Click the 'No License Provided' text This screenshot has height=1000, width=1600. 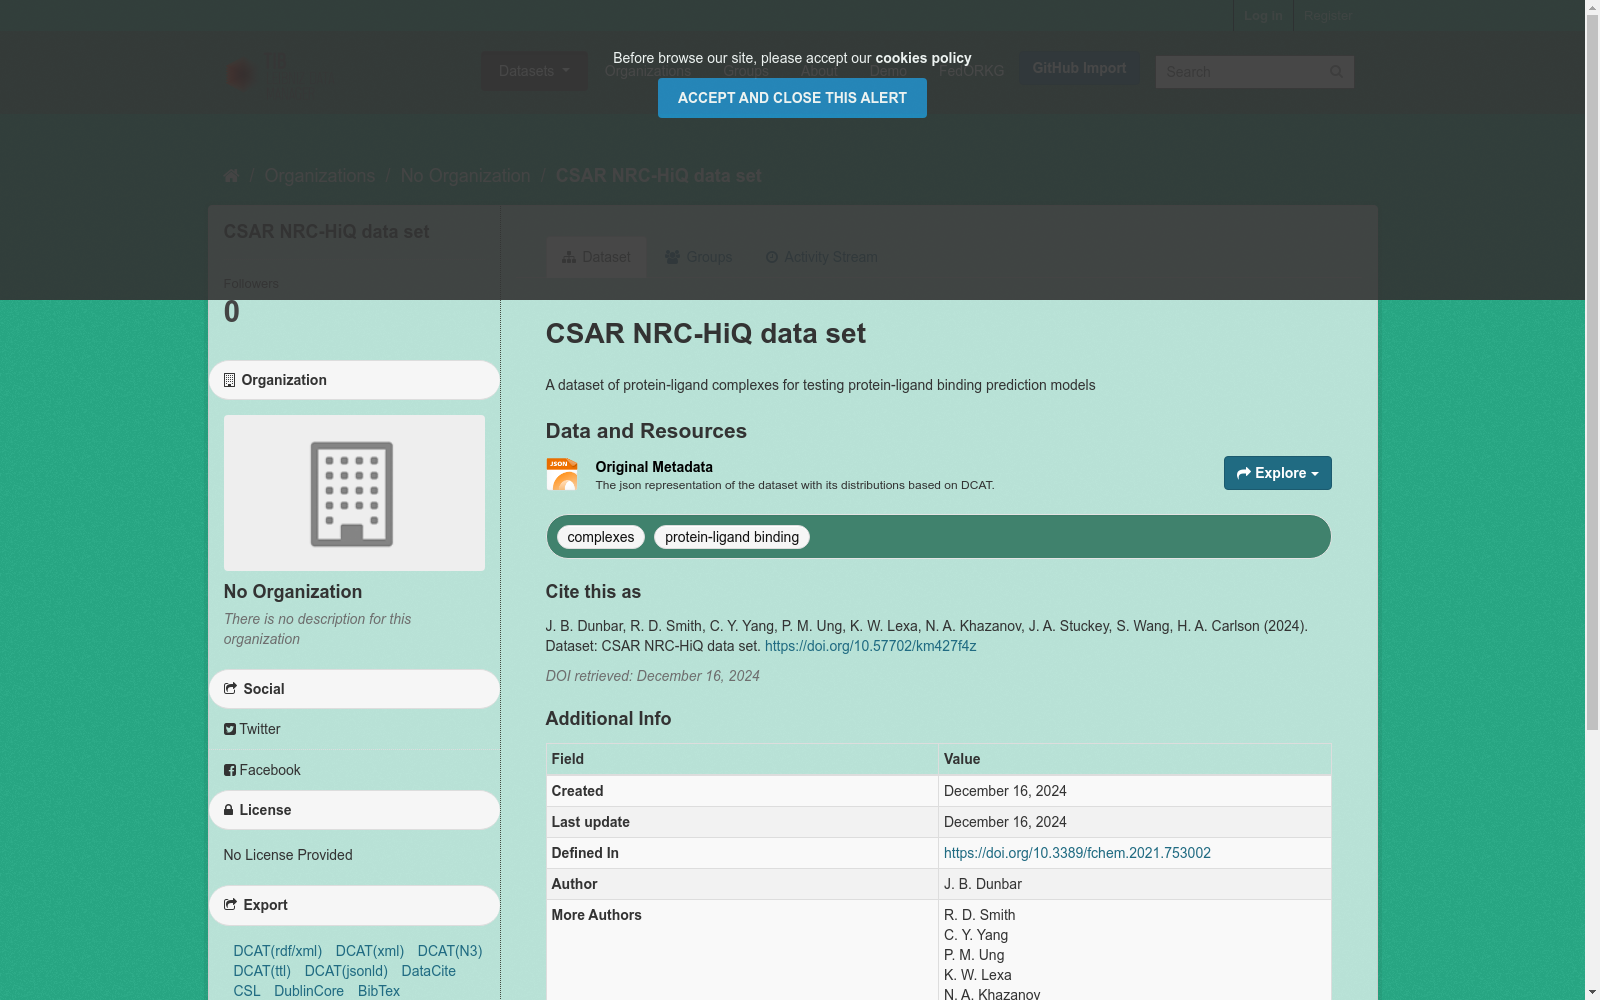(288, 855)
